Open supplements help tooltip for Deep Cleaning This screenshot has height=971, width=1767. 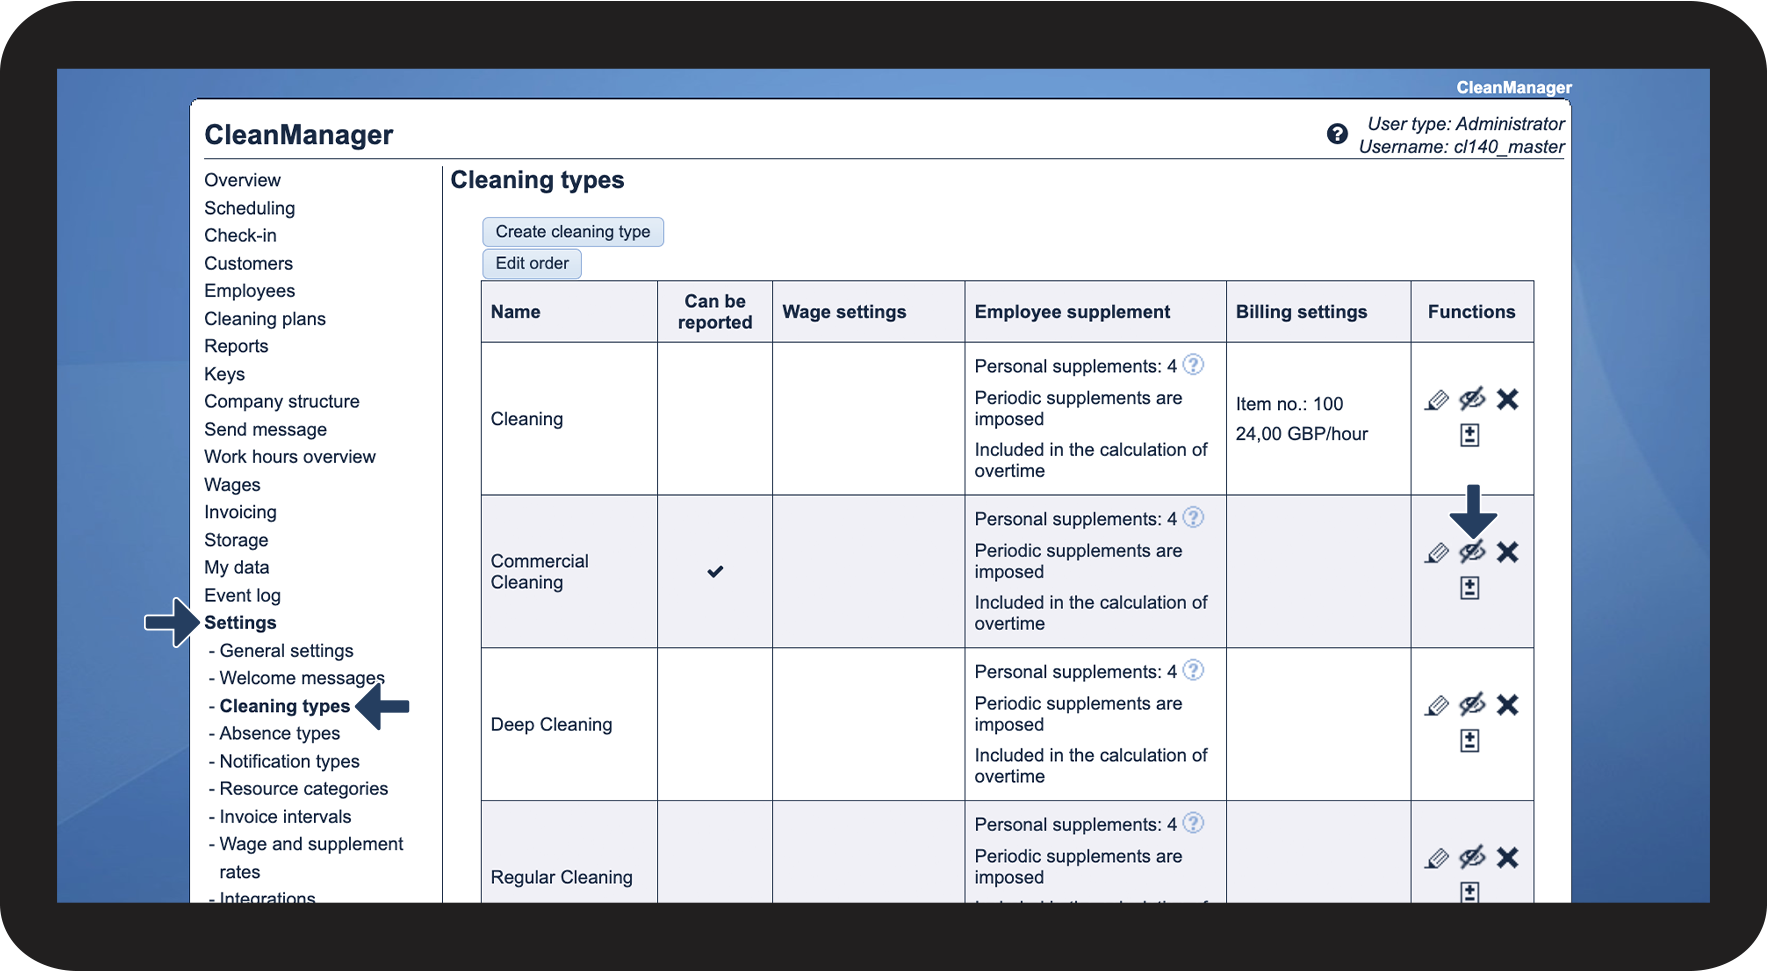(x=1193, y=671)
